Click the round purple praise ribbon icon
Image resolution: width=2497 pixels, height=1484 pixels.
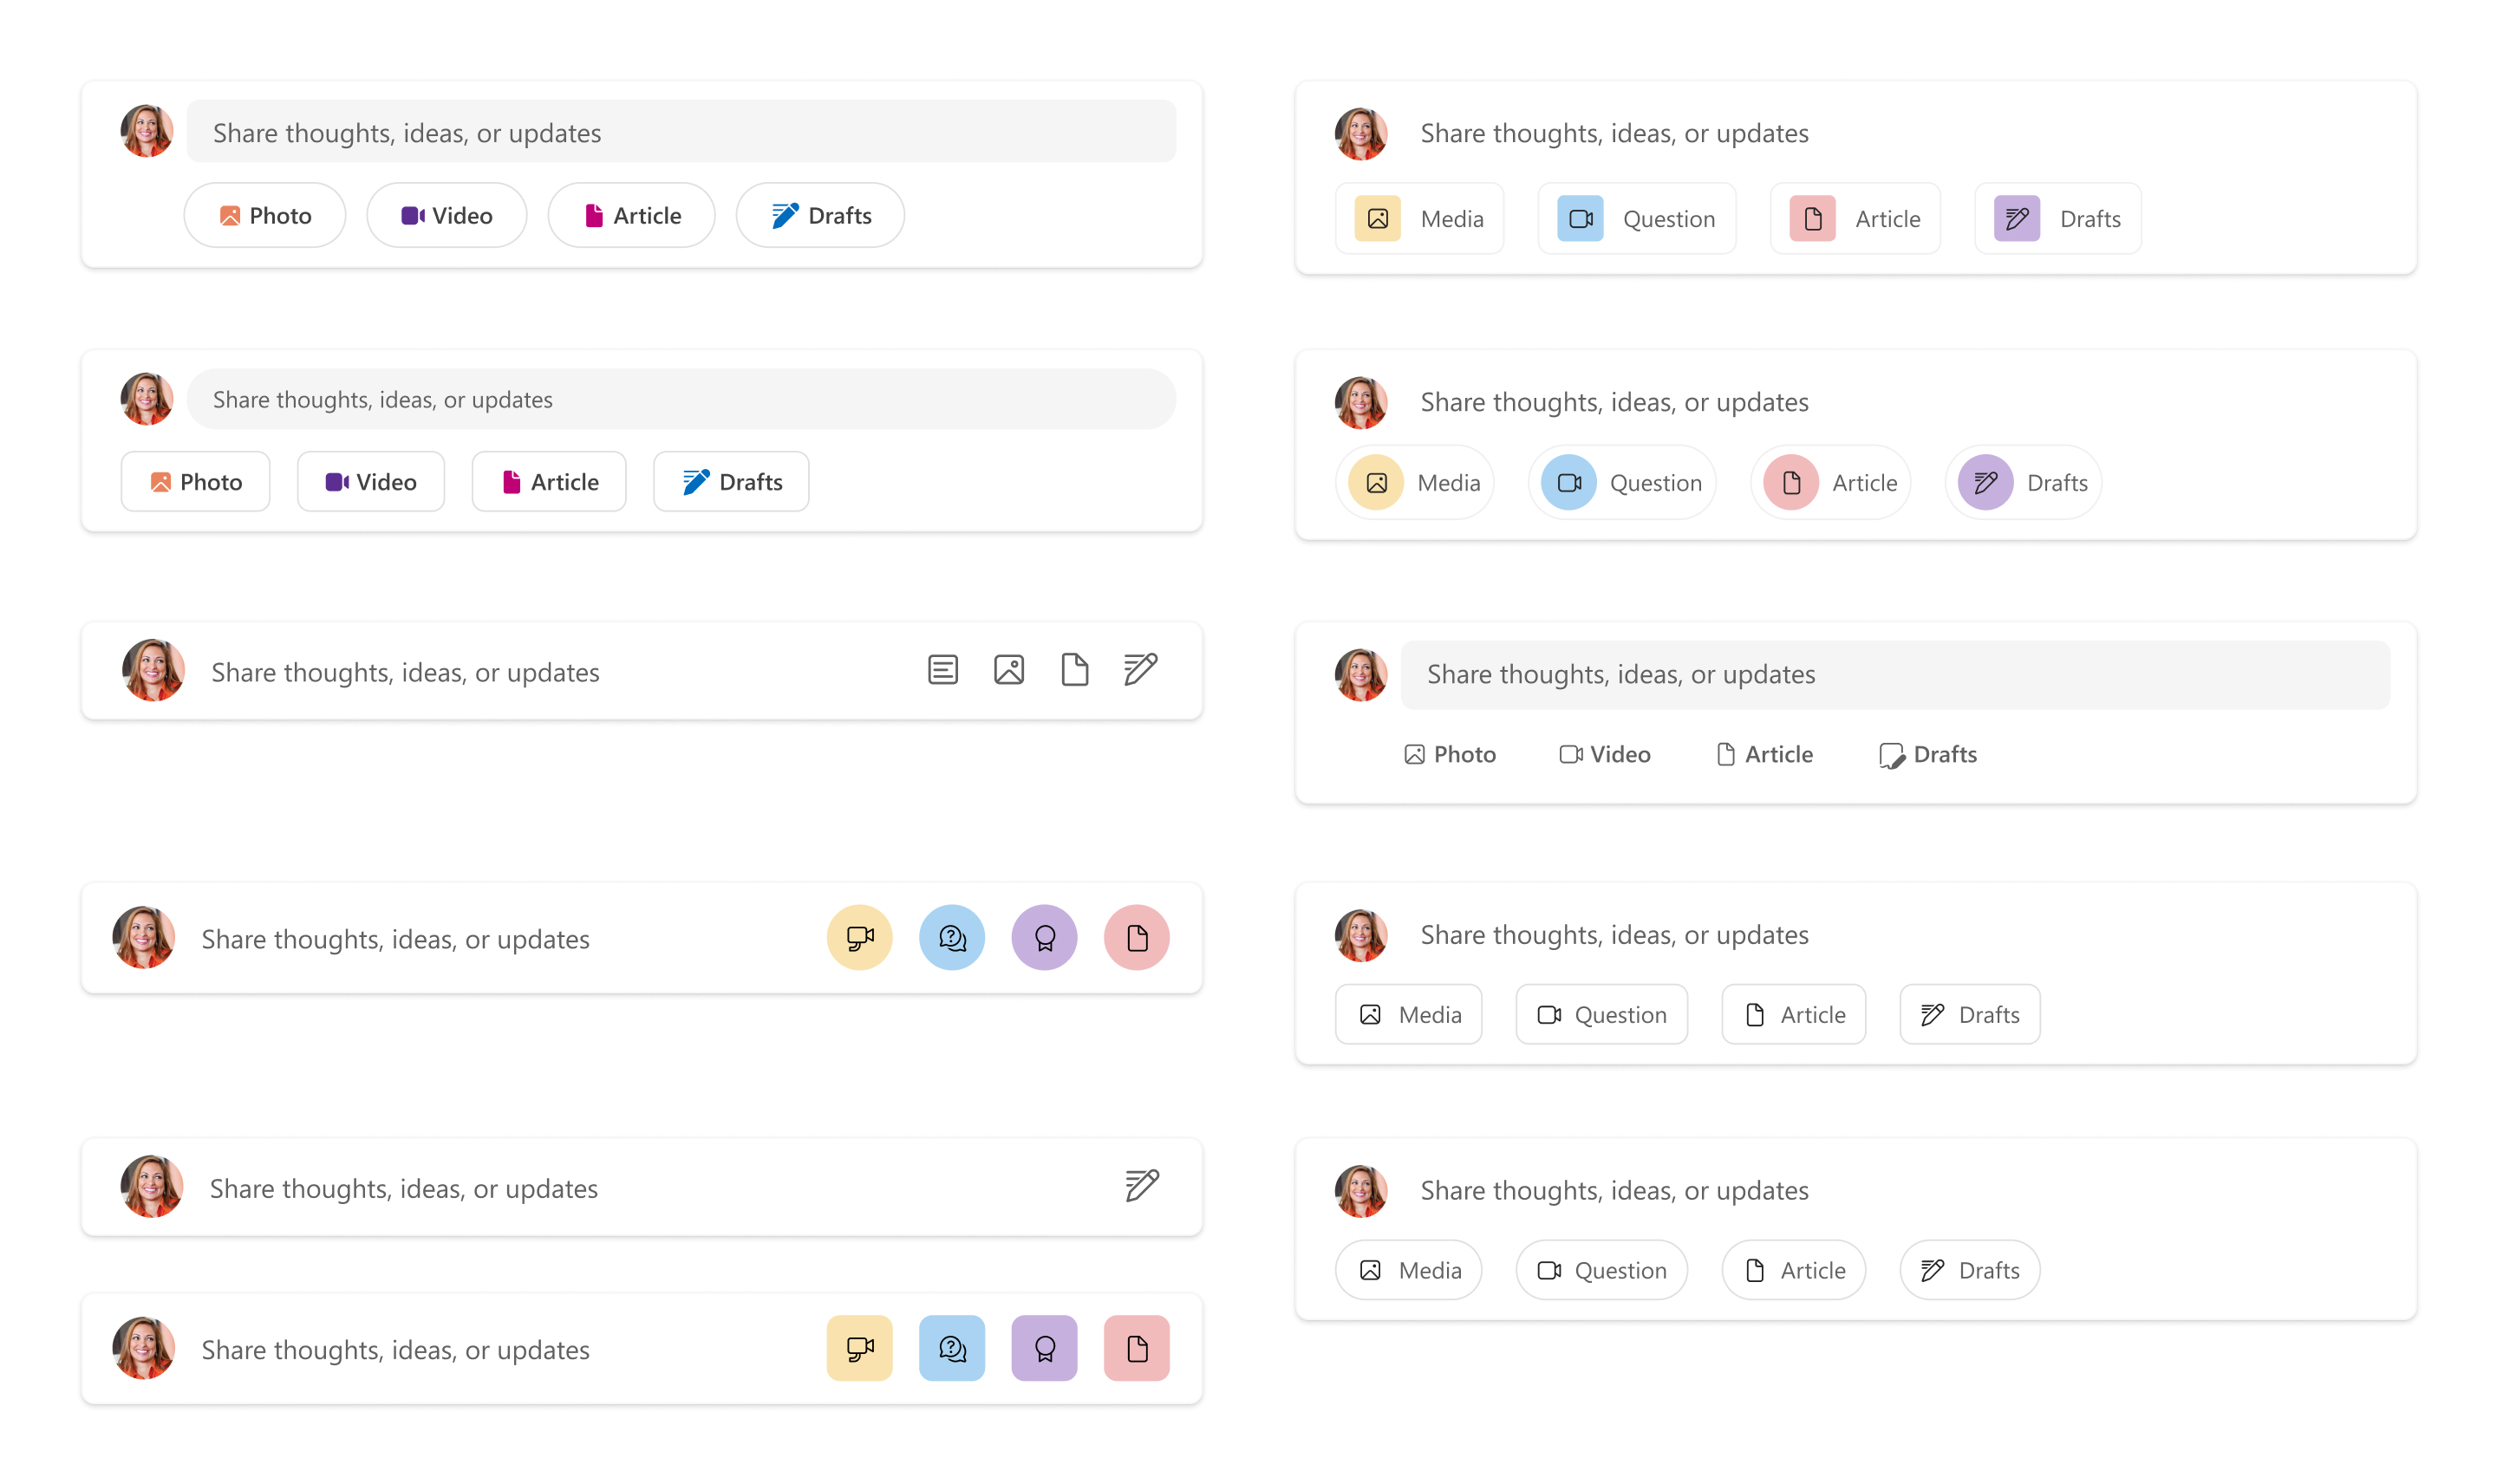tap(1043, 937)
